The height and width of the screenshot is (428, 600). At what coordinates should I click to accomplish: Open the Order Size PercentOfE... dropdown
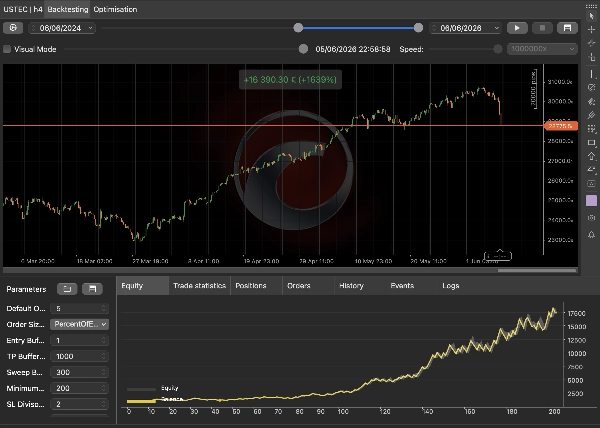80,324
